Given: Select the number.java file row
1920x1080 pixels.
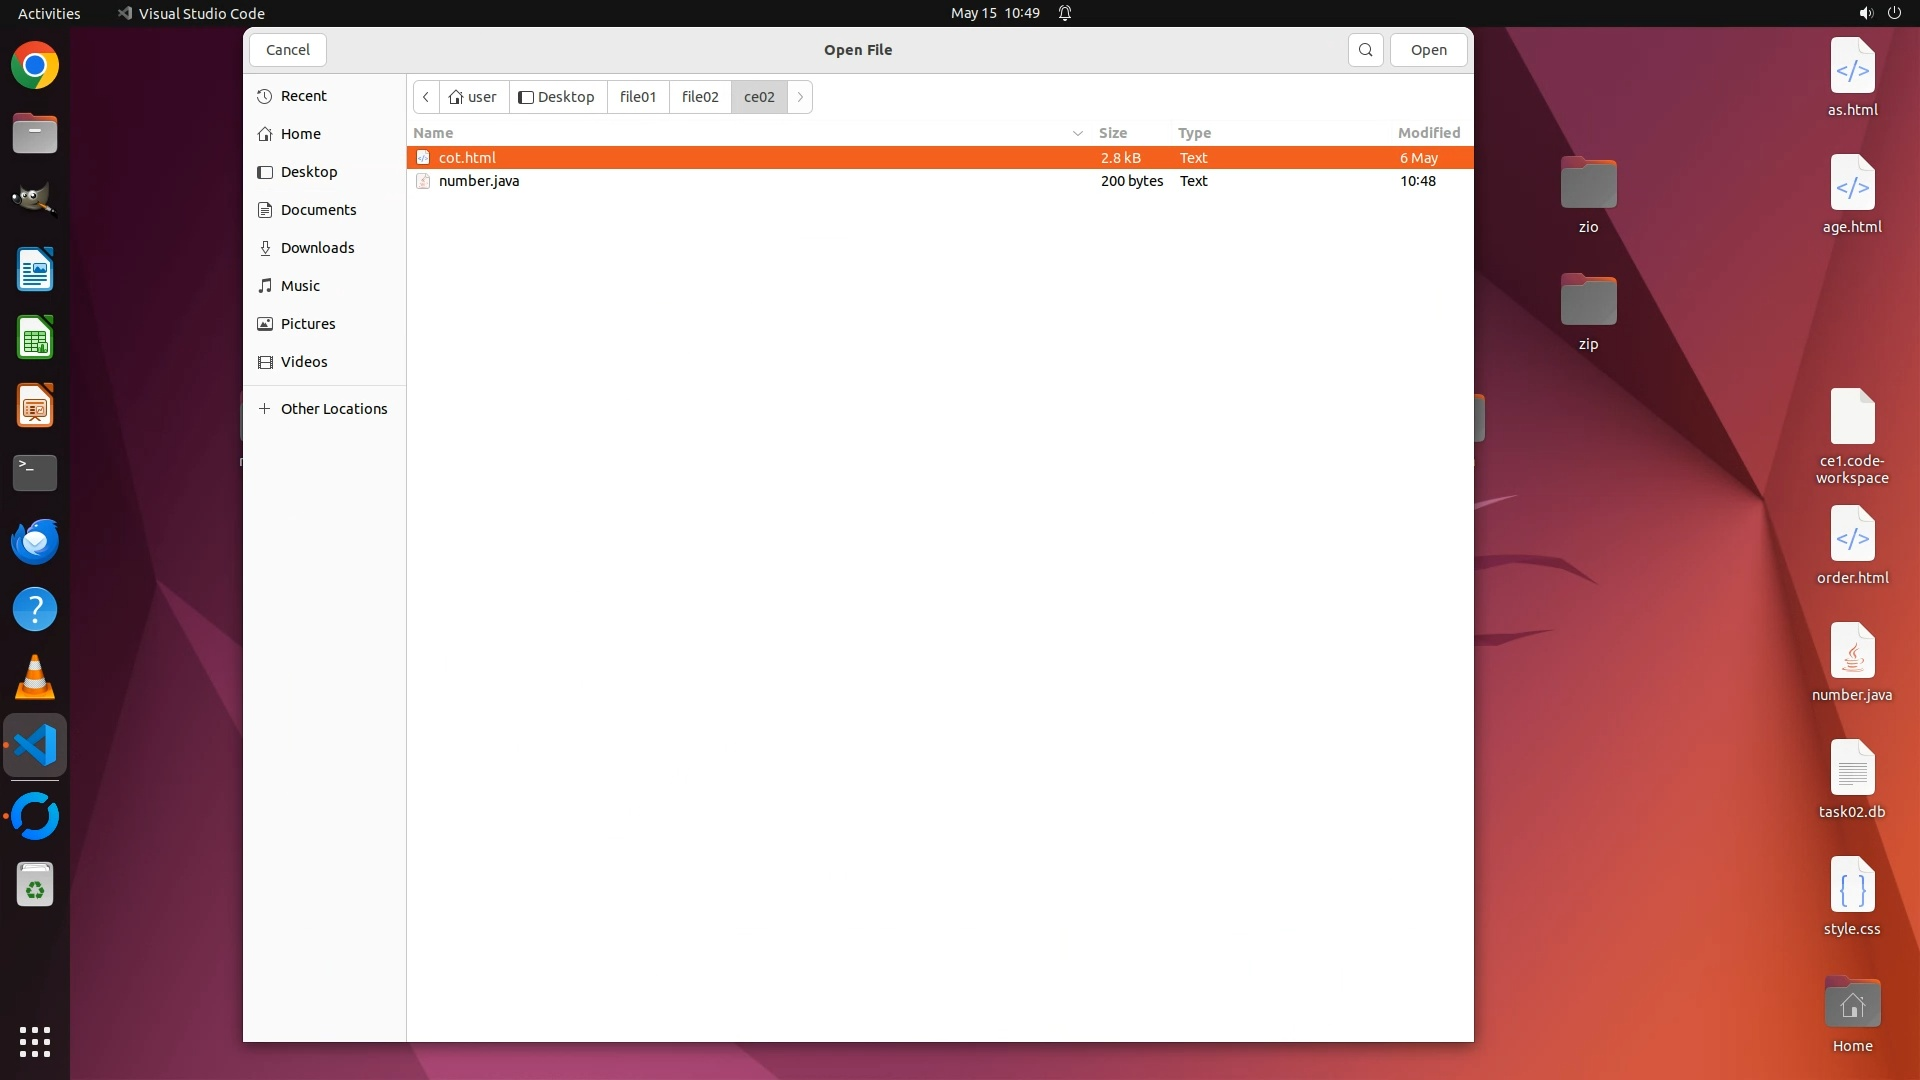Looking at the screenshot, I should [x=479, y=181].
